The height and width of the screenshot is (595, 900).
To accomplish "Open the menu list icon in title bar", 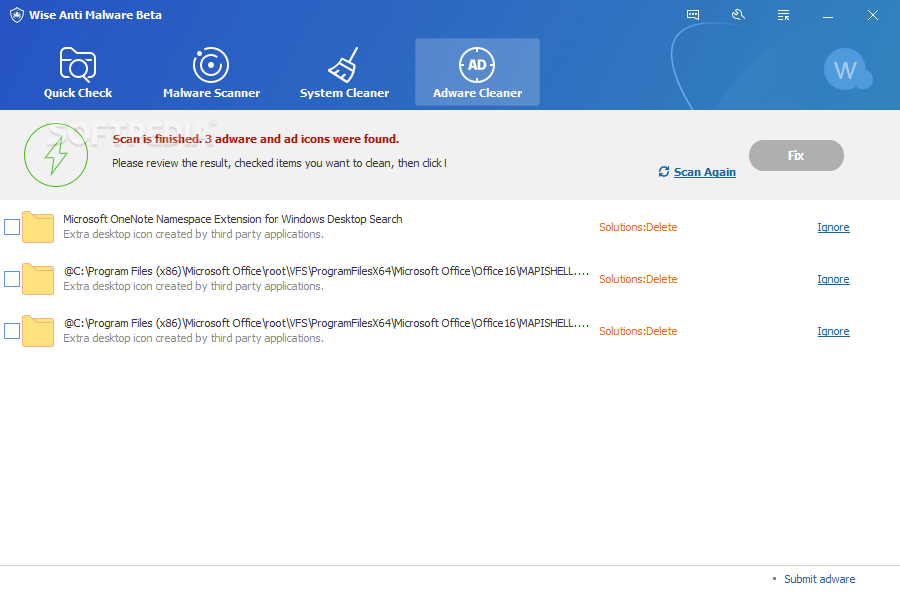I will [x=783, y=15].
